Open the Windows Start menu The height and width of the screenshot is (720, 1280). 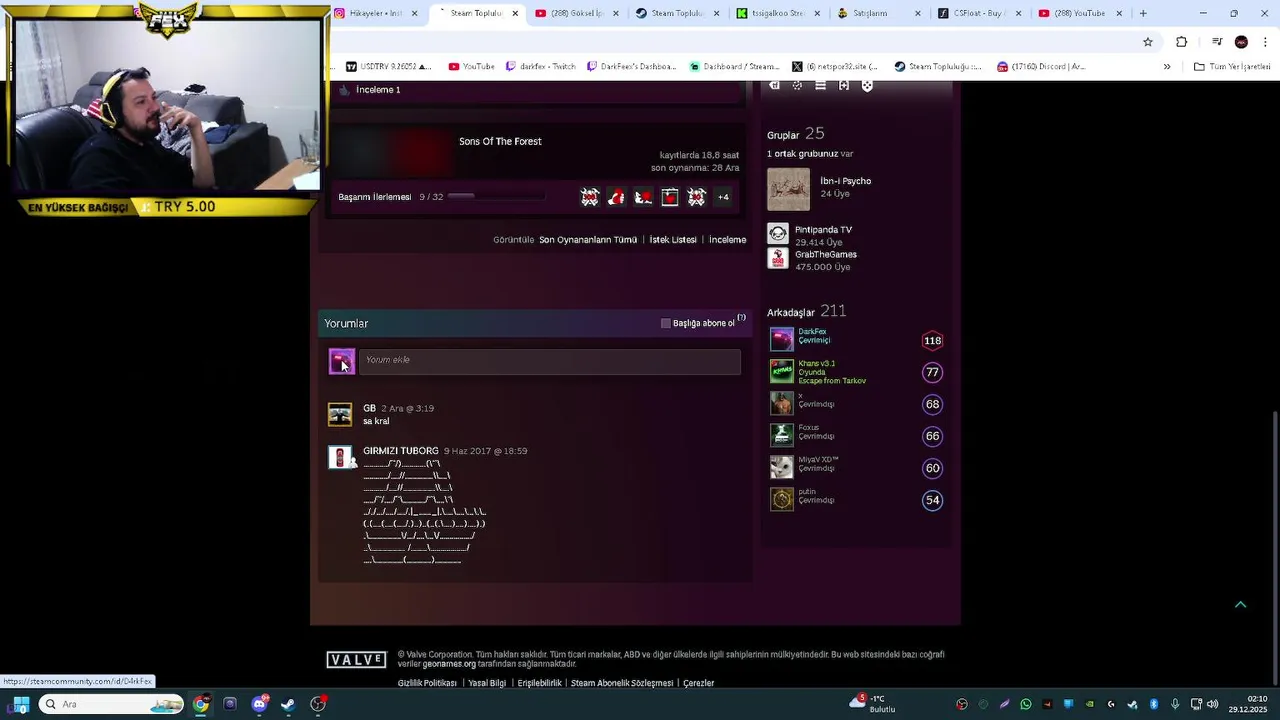point(20,704)
